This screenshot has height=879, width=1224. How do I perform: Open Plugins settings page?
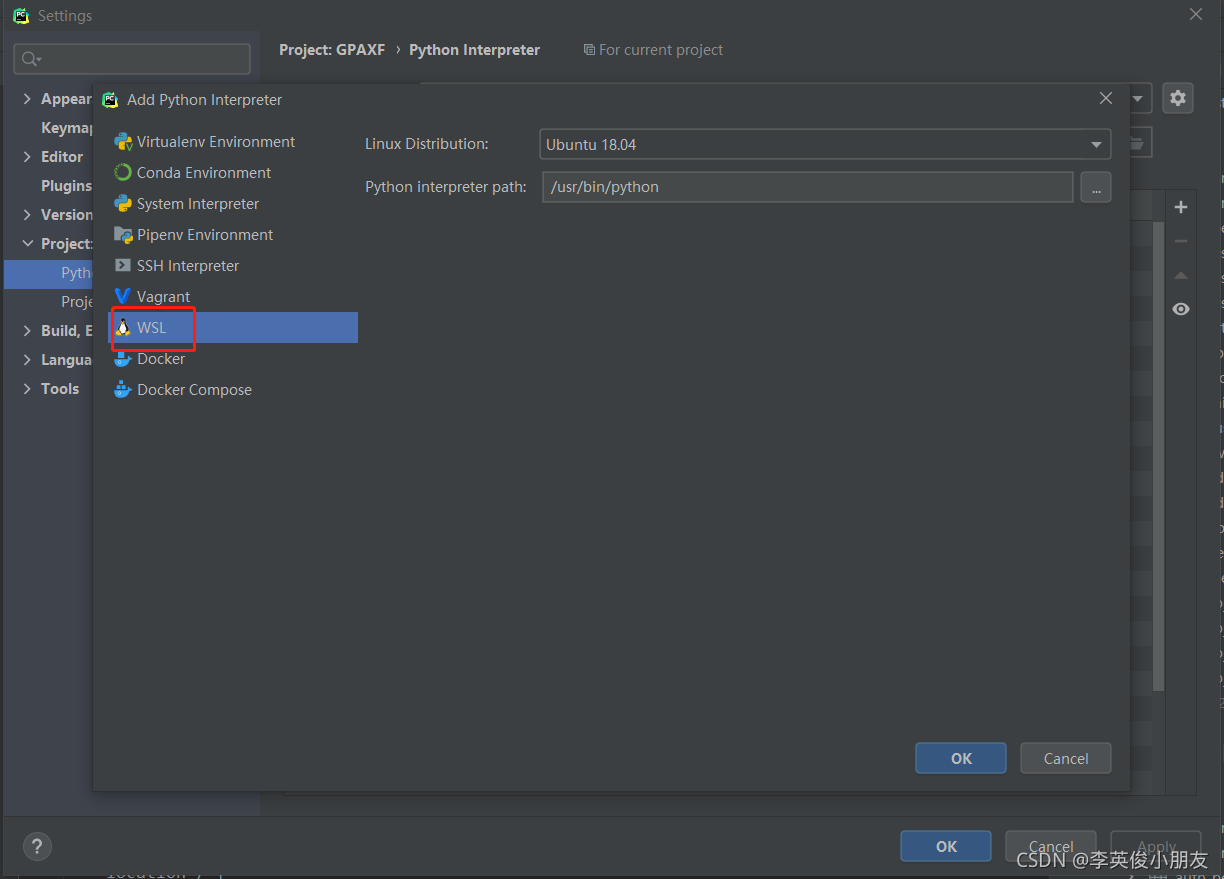pos(66,186)
